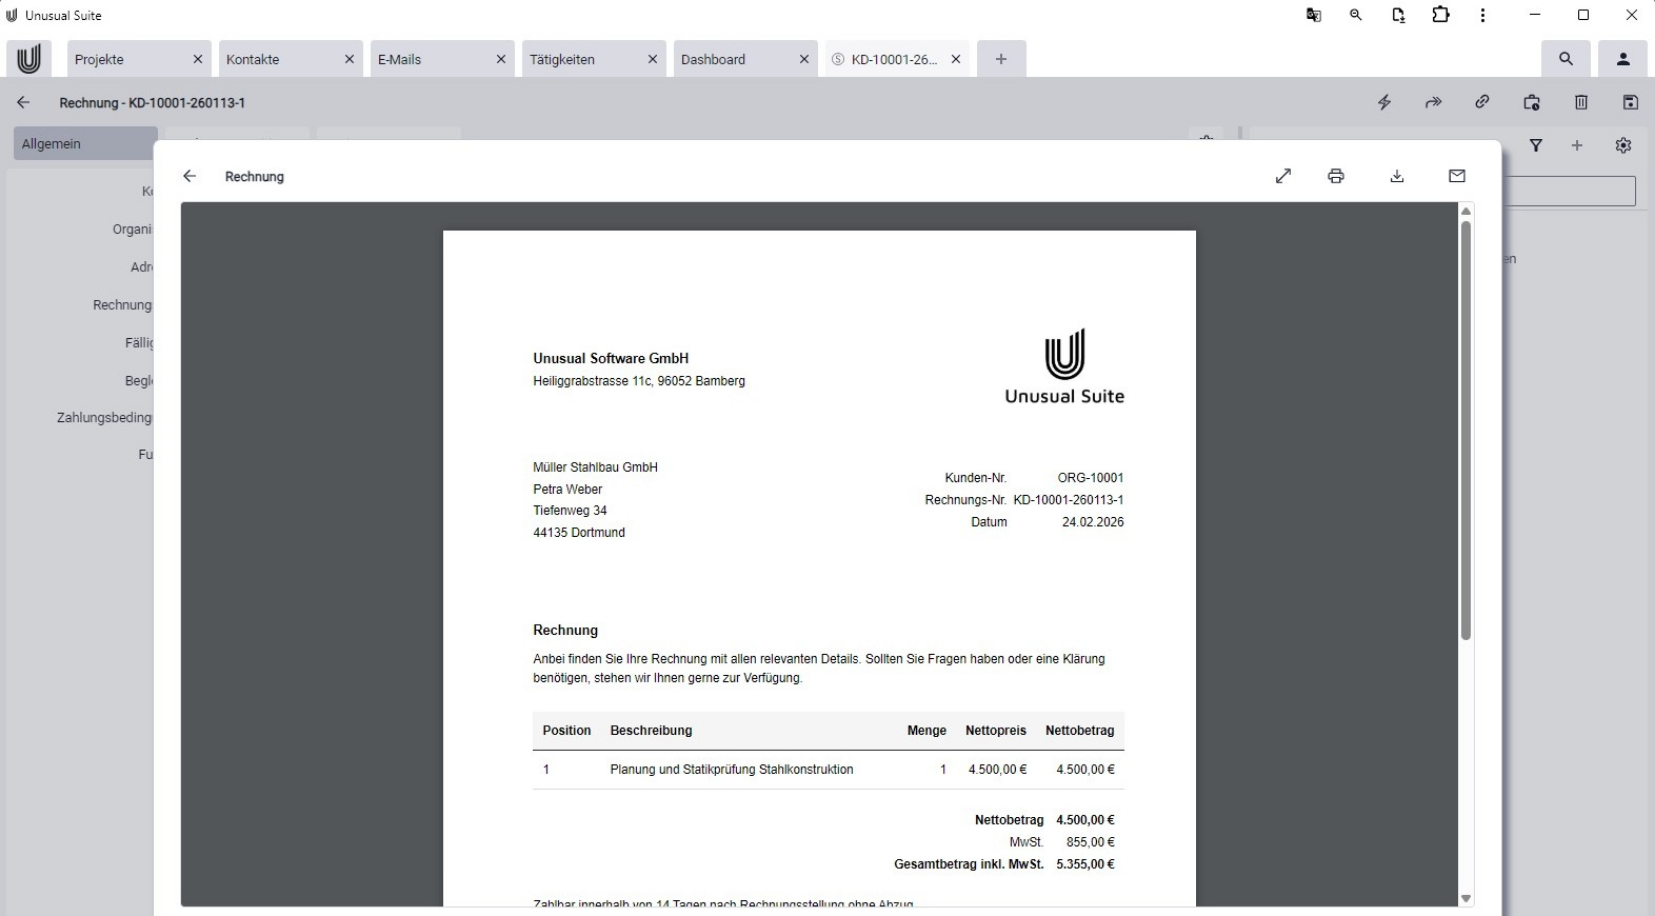
Task: Forward the record using the arrow icon
Action: point(1433,102)
